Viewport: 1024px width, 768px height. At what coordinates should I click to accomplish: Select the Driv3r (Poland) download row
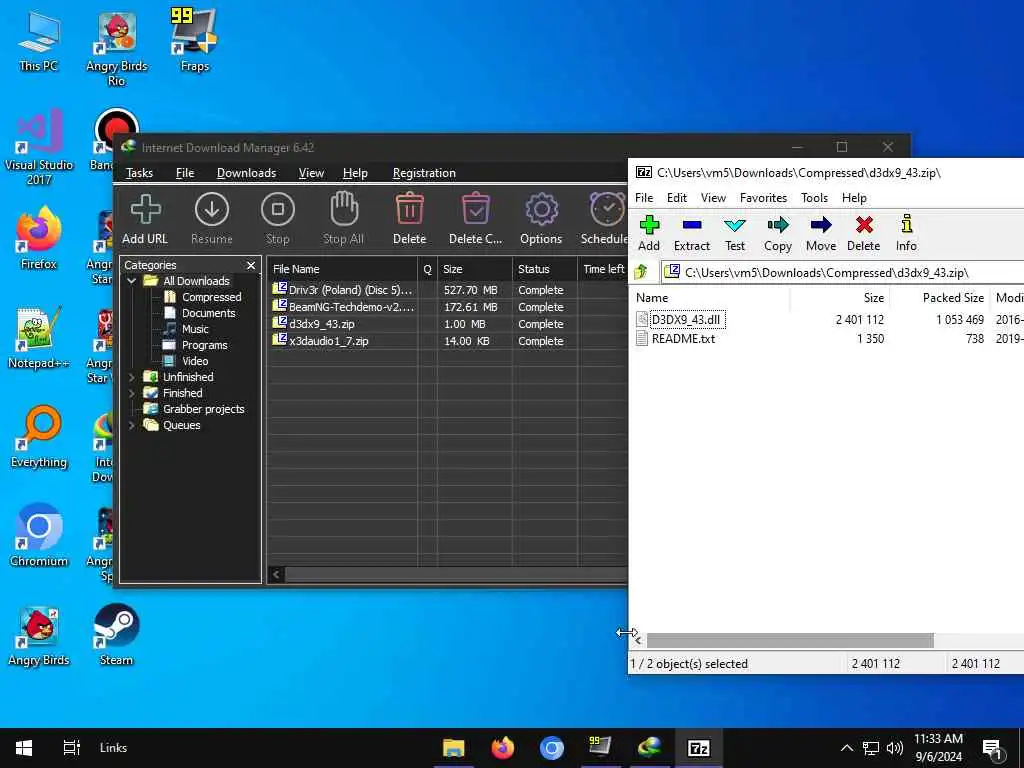coord(447,290)
